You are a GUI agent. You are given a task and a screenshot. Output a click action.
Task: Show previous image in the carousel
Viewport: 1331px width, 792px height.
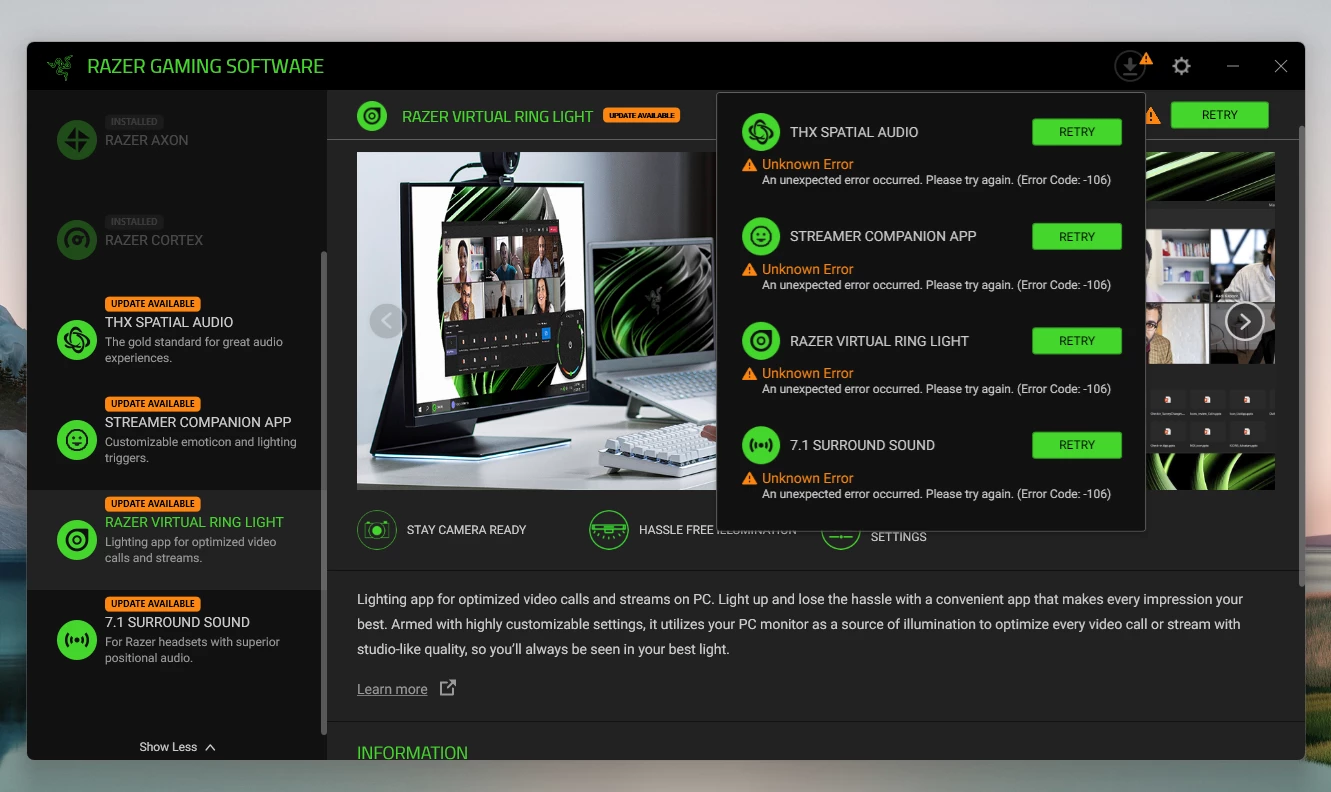(388, 321)
